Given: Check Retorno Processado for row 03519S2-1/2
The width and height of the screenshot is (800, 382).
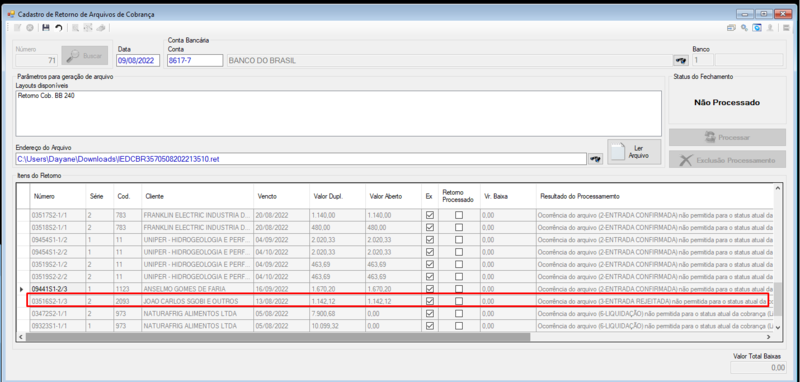Looking at the screenshot, I should coord(459,264).
